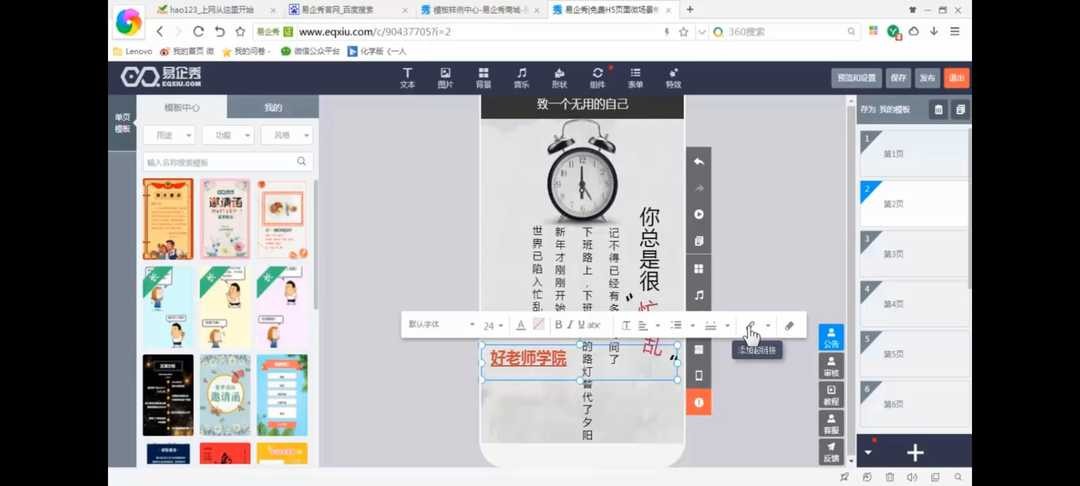Open the 音乐 (Music) tool
Image resolution: width=1080 pixels, height=486 pixels.
[521, 78]
